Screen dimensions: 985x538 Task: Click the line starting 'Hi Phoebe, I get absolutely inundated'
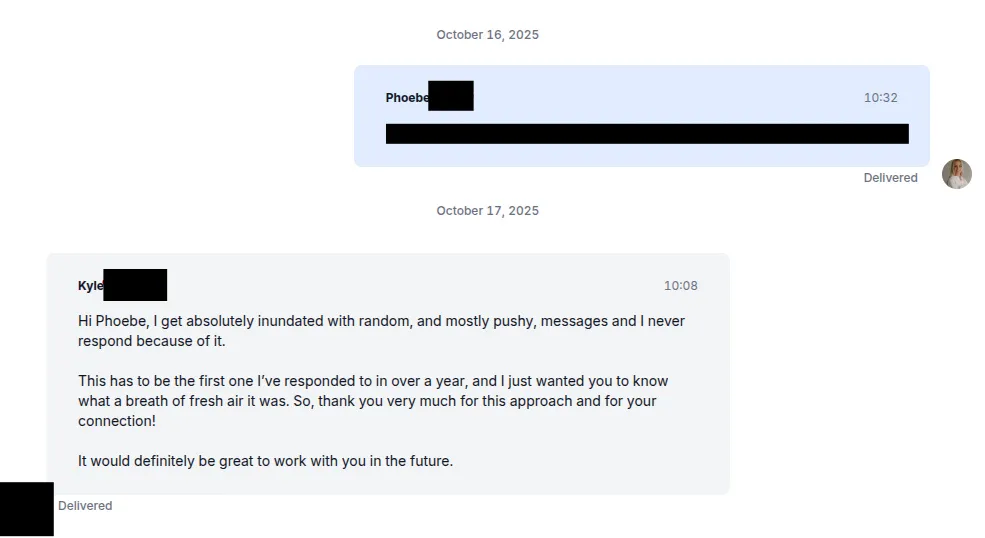click(381, 321)
